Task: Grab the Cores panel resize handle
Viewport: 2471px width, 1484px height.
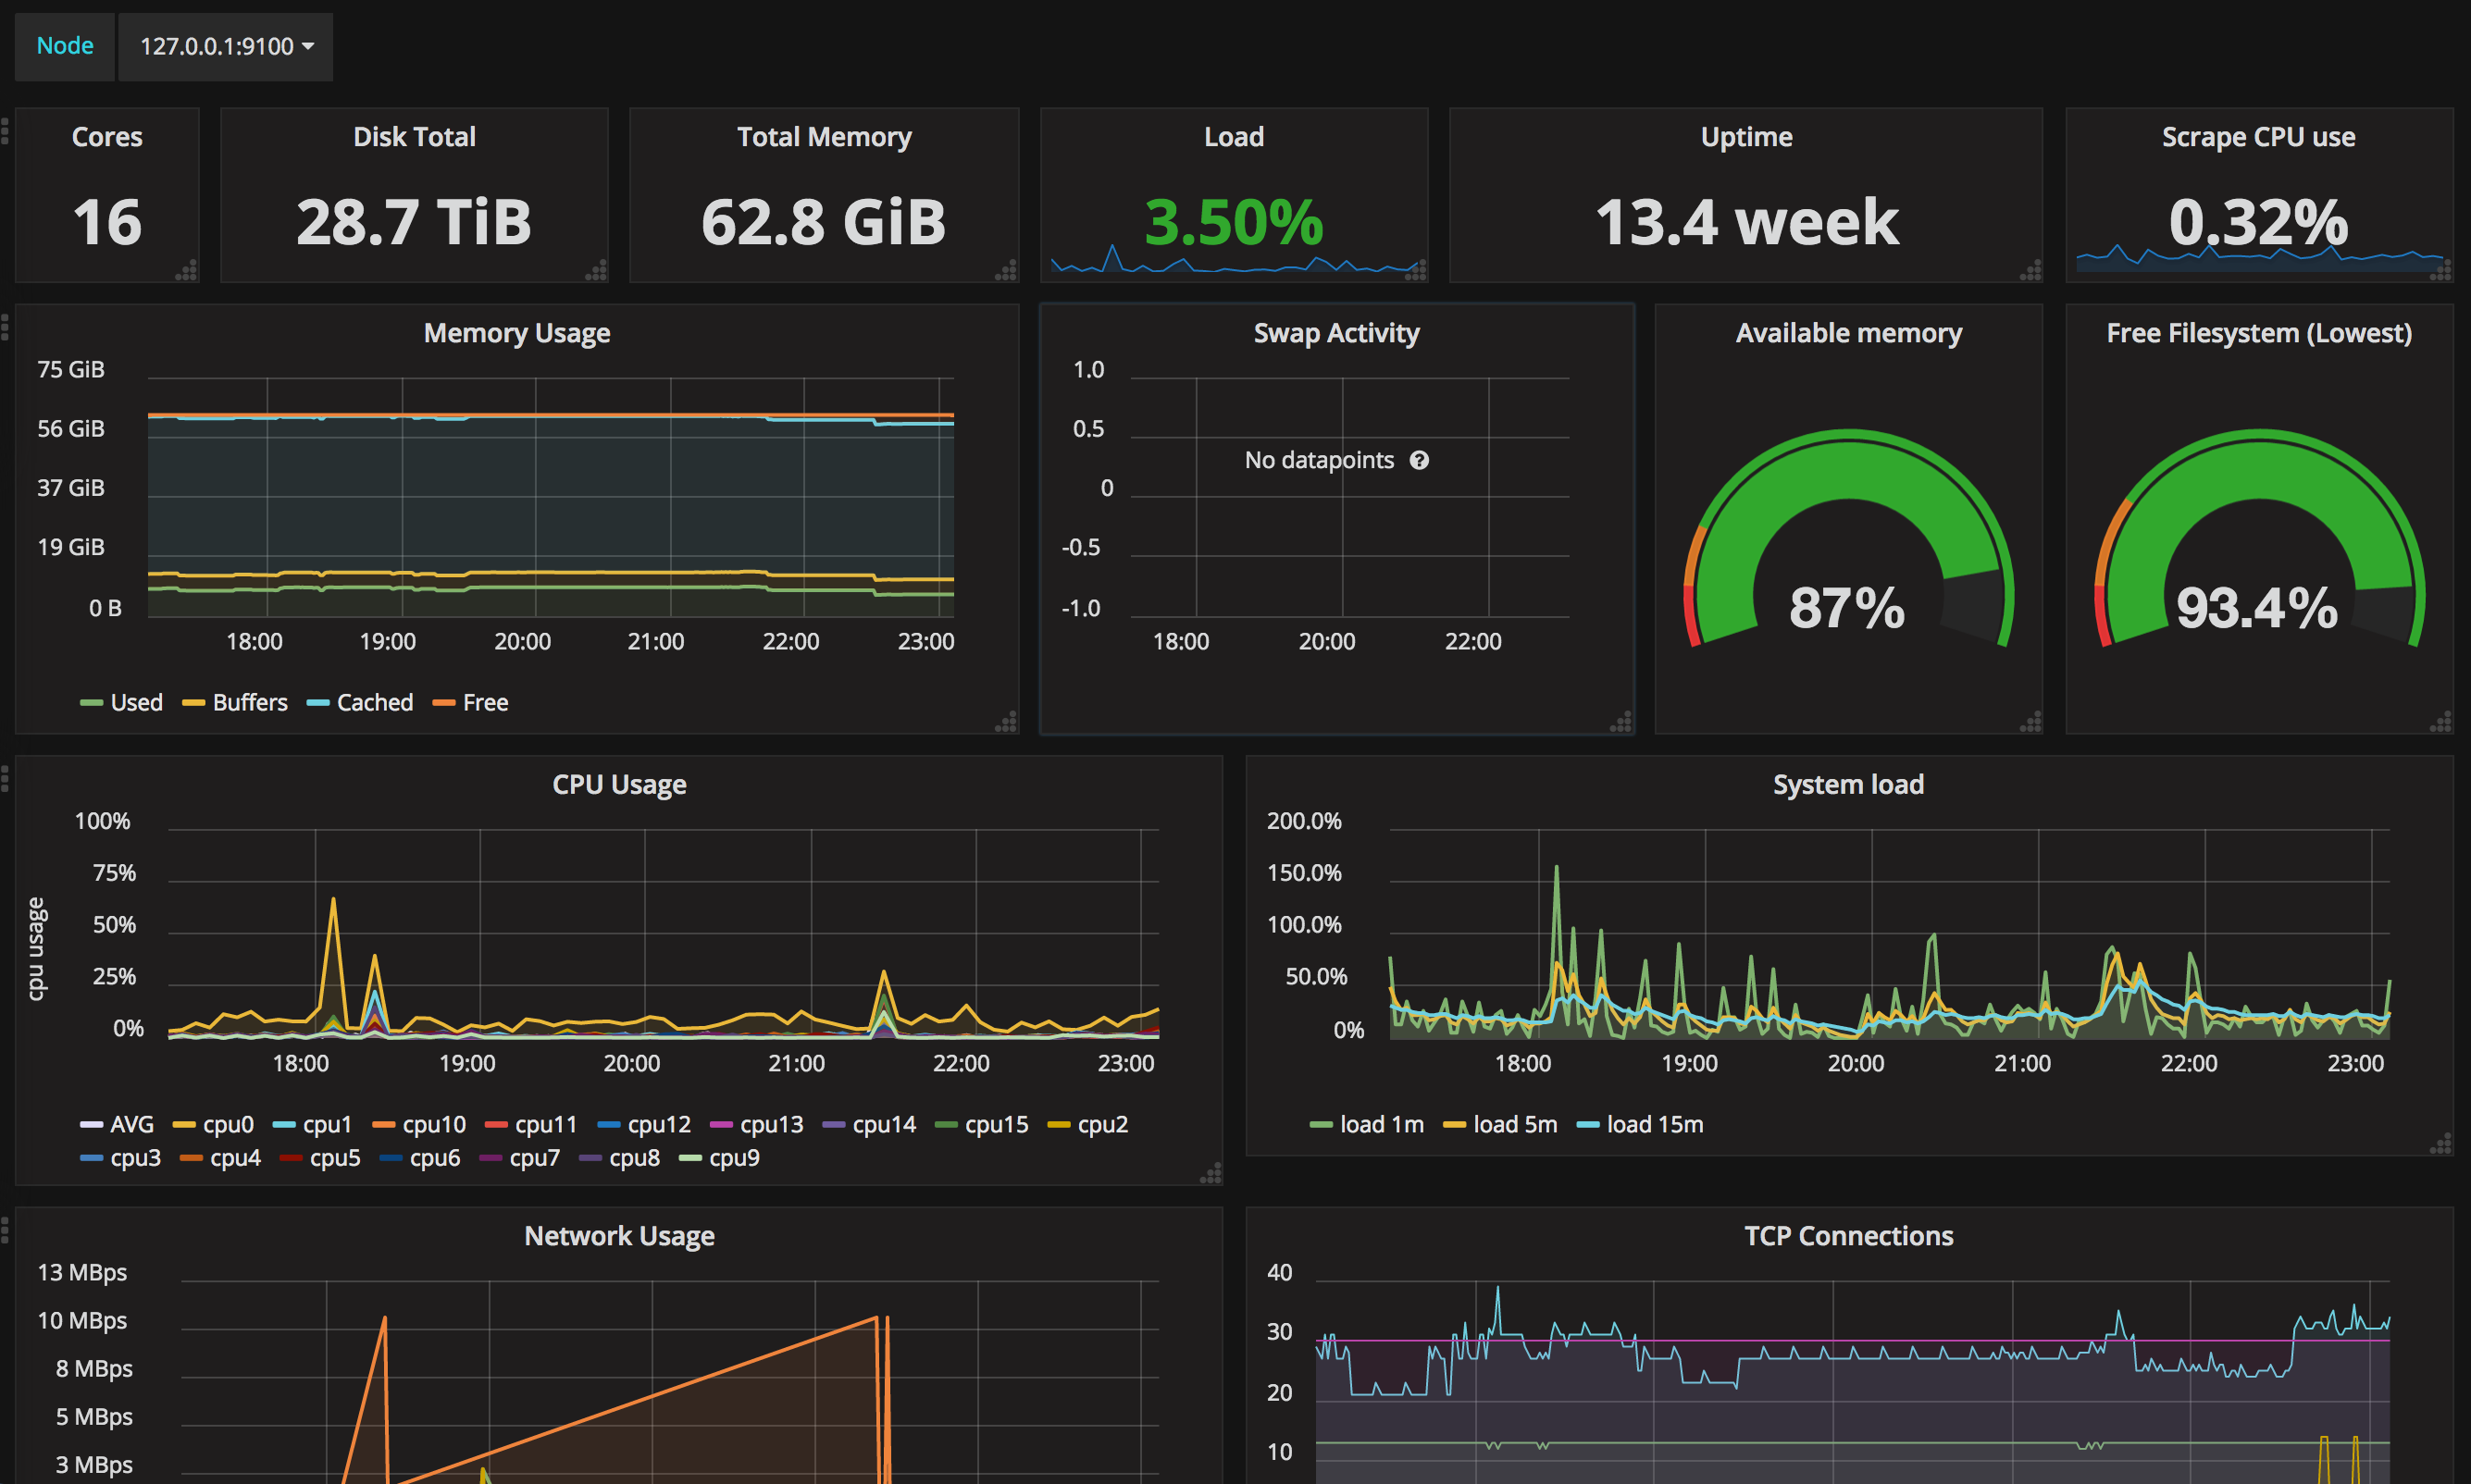Action: (187, 270)
